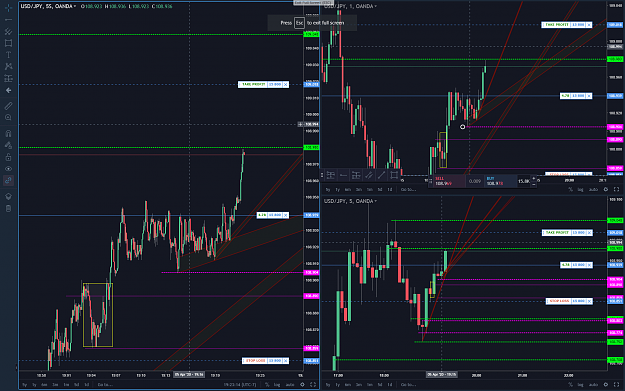
Task: Open the timezone menu at 19:23:14 (UTC-7)
Action: click(x=240, y=385)
